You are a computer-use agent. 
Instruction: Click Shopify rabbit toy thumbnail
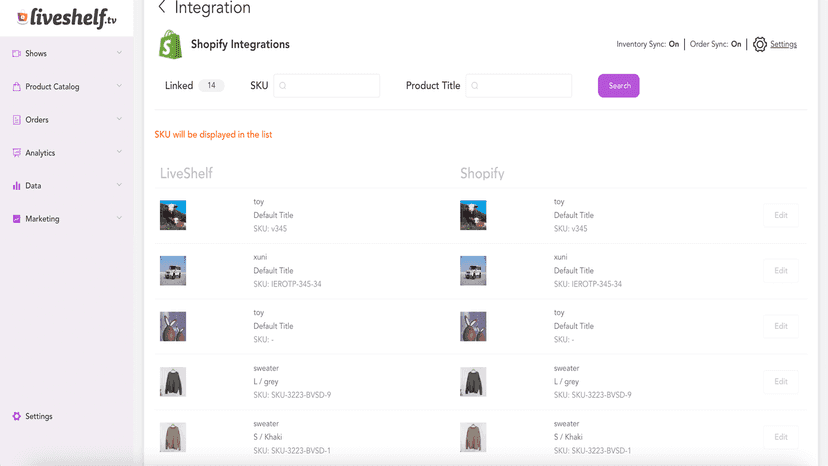click(x=473, y=326)
